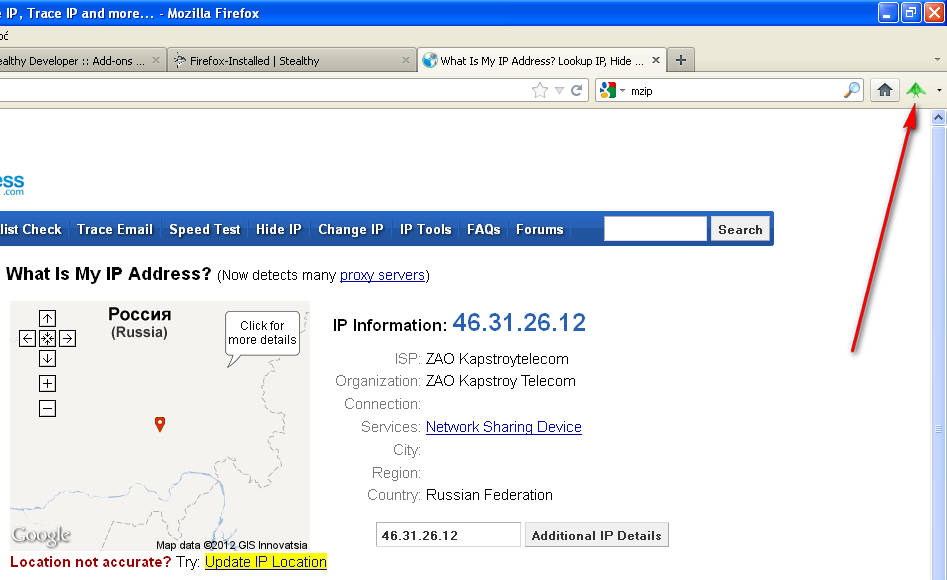Open a new tab with plus button
Image resolution: width=947 pixels, height=580 pixels.
[681, 60]
